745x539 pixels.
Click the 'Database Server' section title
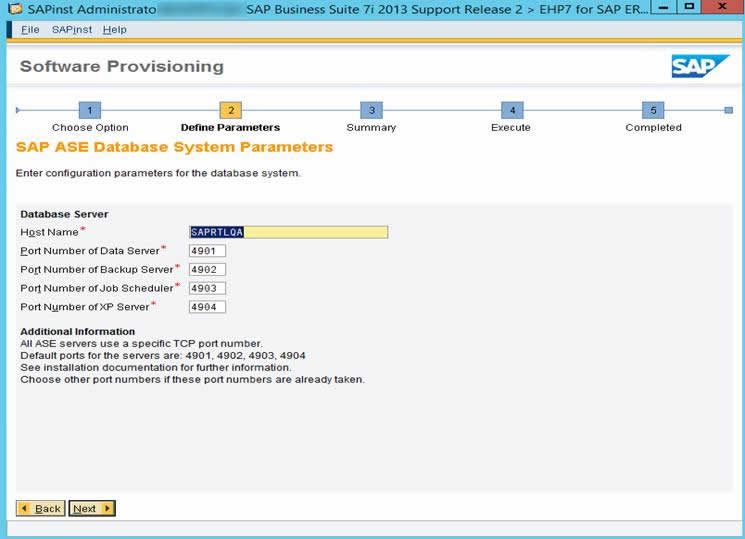click(64, 214)
